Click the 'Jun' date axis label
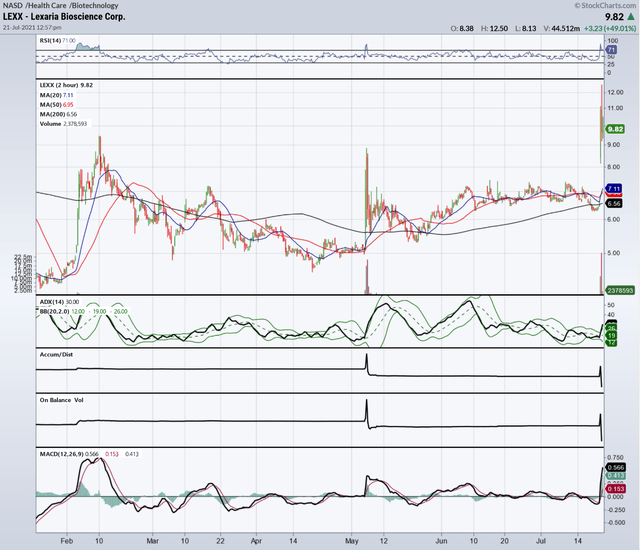 point(441,541)
